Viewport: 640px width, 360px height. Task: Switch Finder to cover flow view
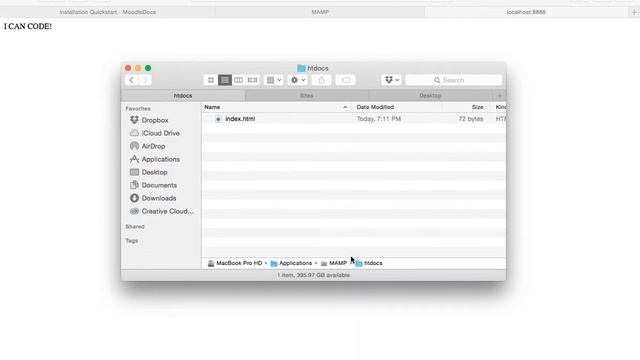pyautogui.click(x=253, y=80)
